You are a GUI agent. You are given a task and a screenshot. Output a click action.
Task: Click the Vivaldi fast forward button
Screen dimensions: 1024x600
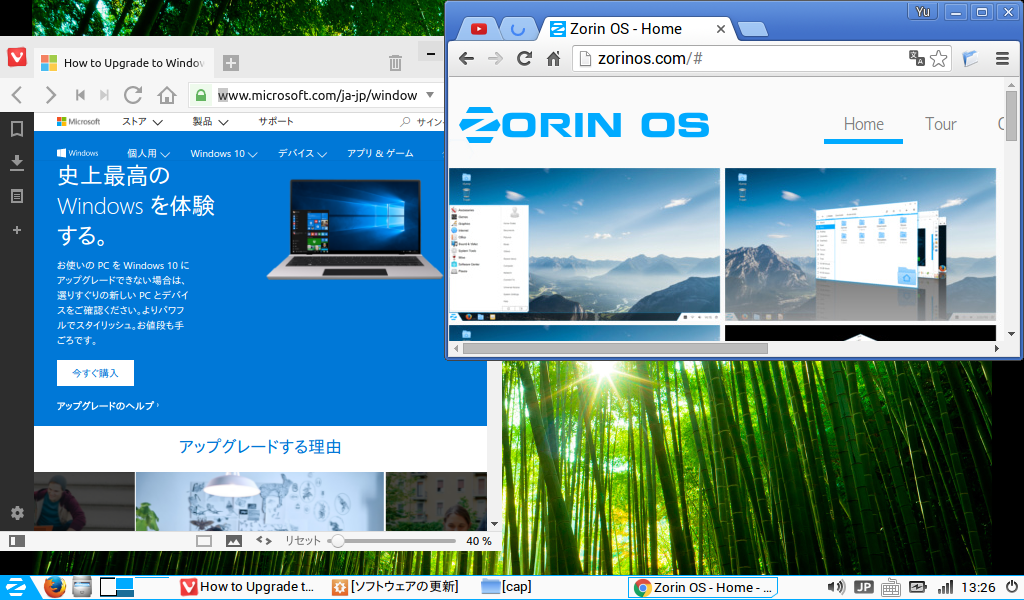[x=104, y=95]
